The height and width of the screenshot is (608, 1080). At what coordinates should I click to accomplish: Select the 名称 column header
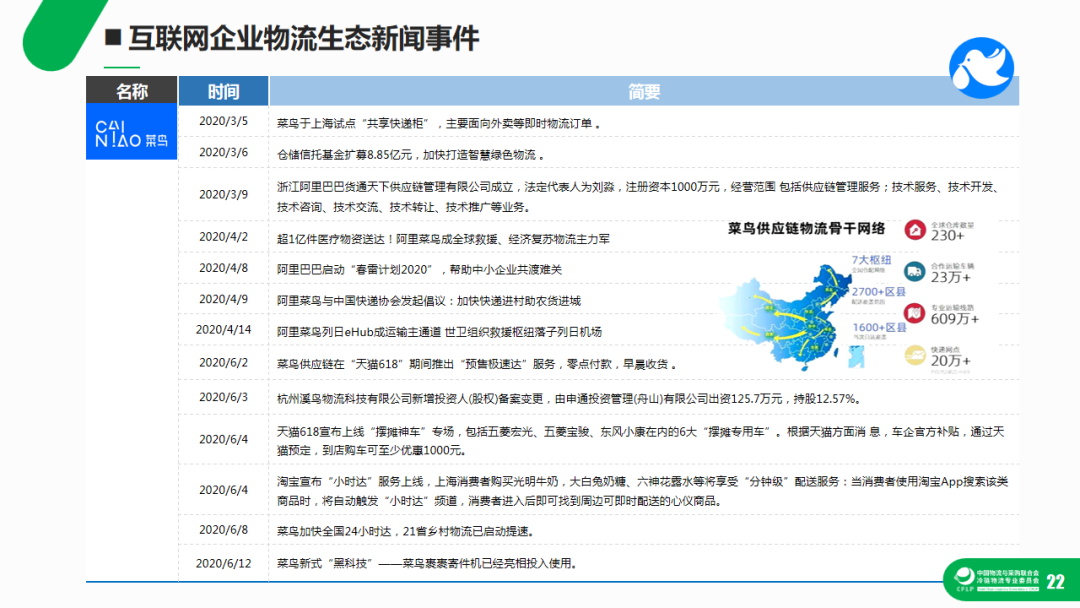click(x=132, y=92)
